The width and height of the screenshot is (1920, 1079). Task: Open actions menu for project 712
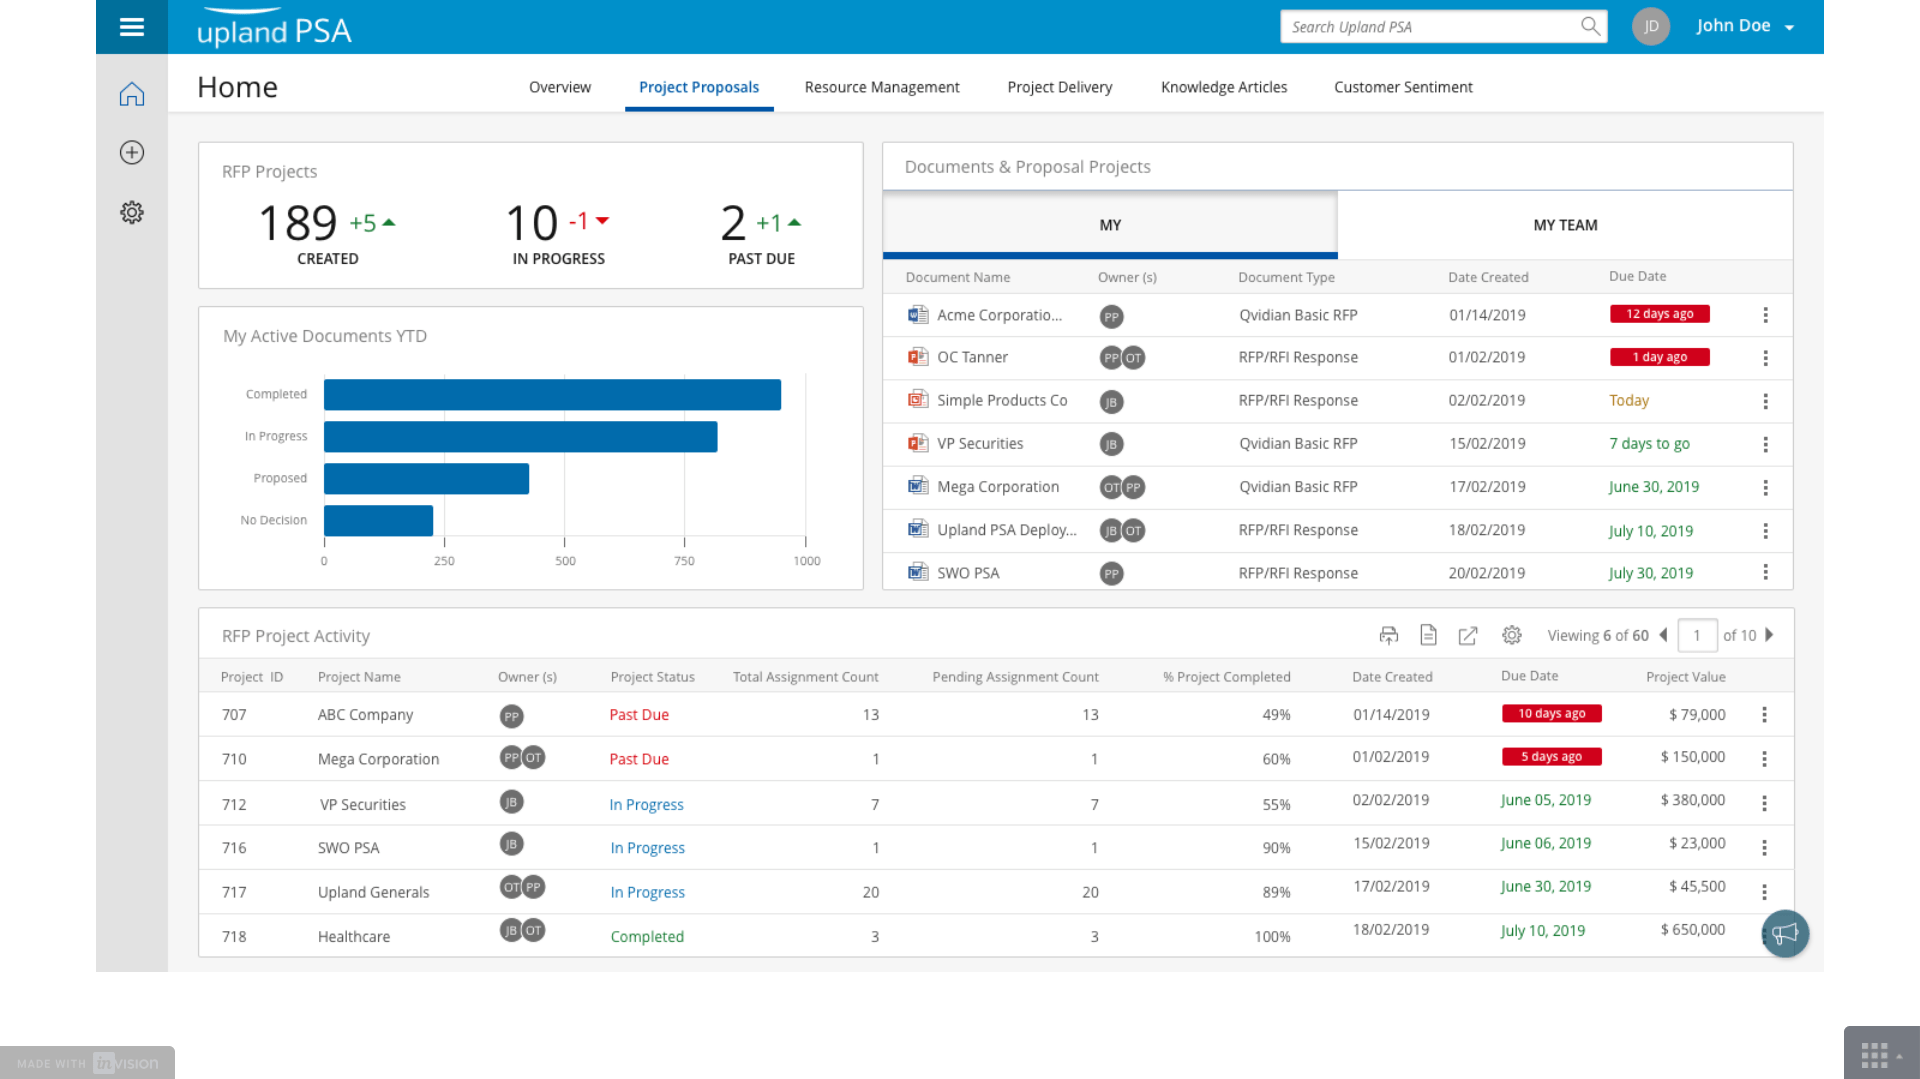(1765, 804)
